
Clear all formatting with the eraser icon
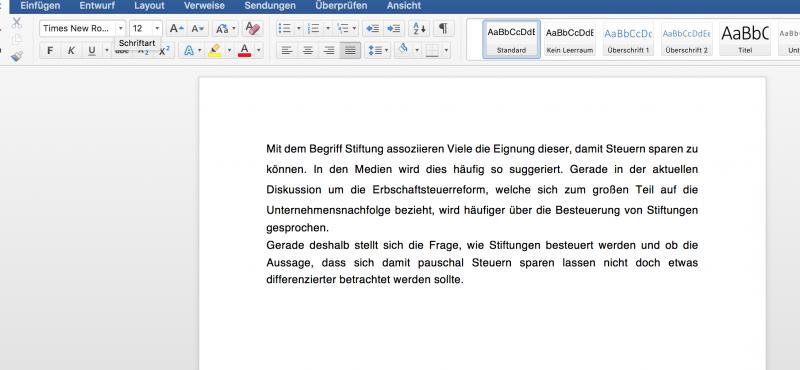coord(252,29)
